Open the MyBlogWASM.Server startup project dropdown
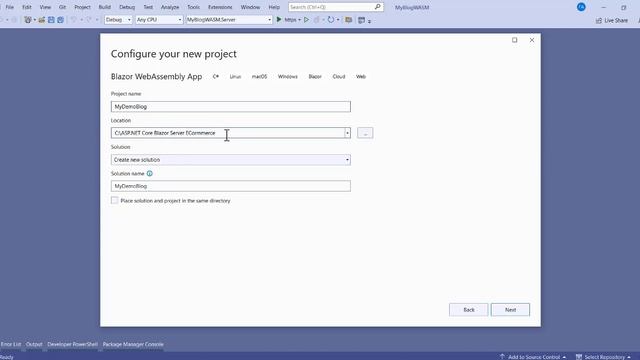 click(x=229, y=20)
